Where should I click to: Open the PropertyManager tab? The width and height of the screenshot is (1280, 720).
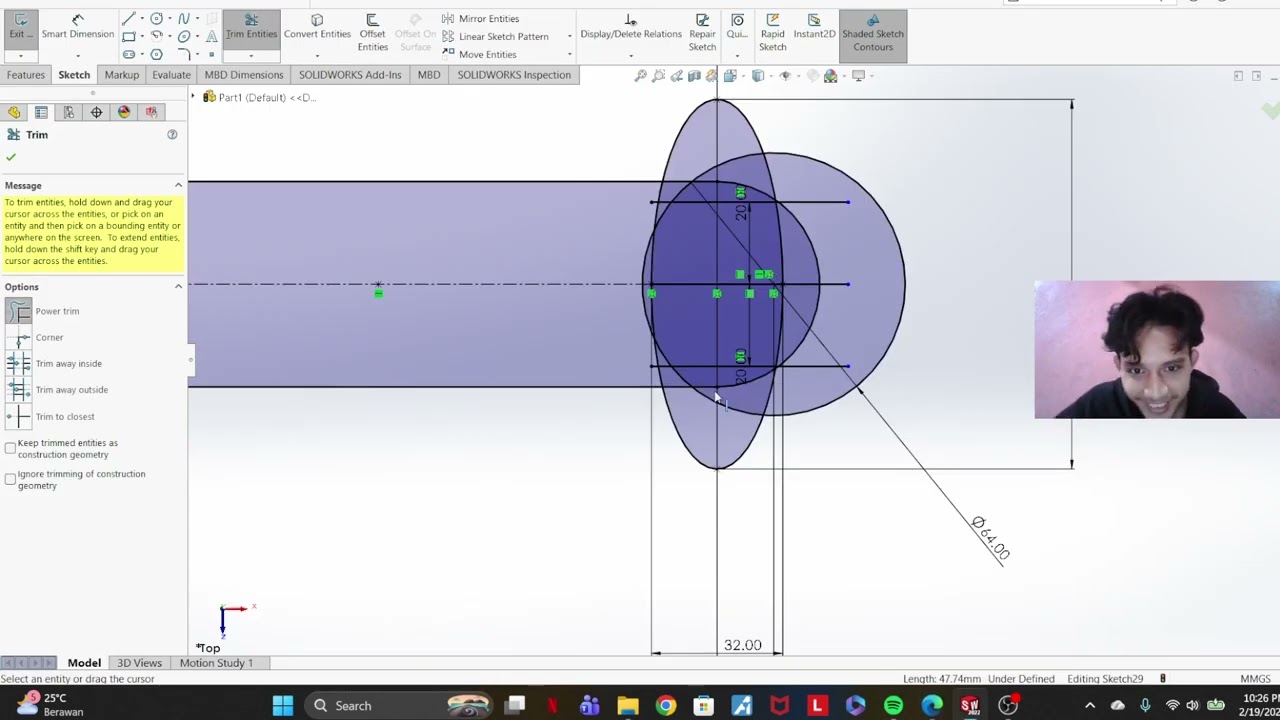41,112
